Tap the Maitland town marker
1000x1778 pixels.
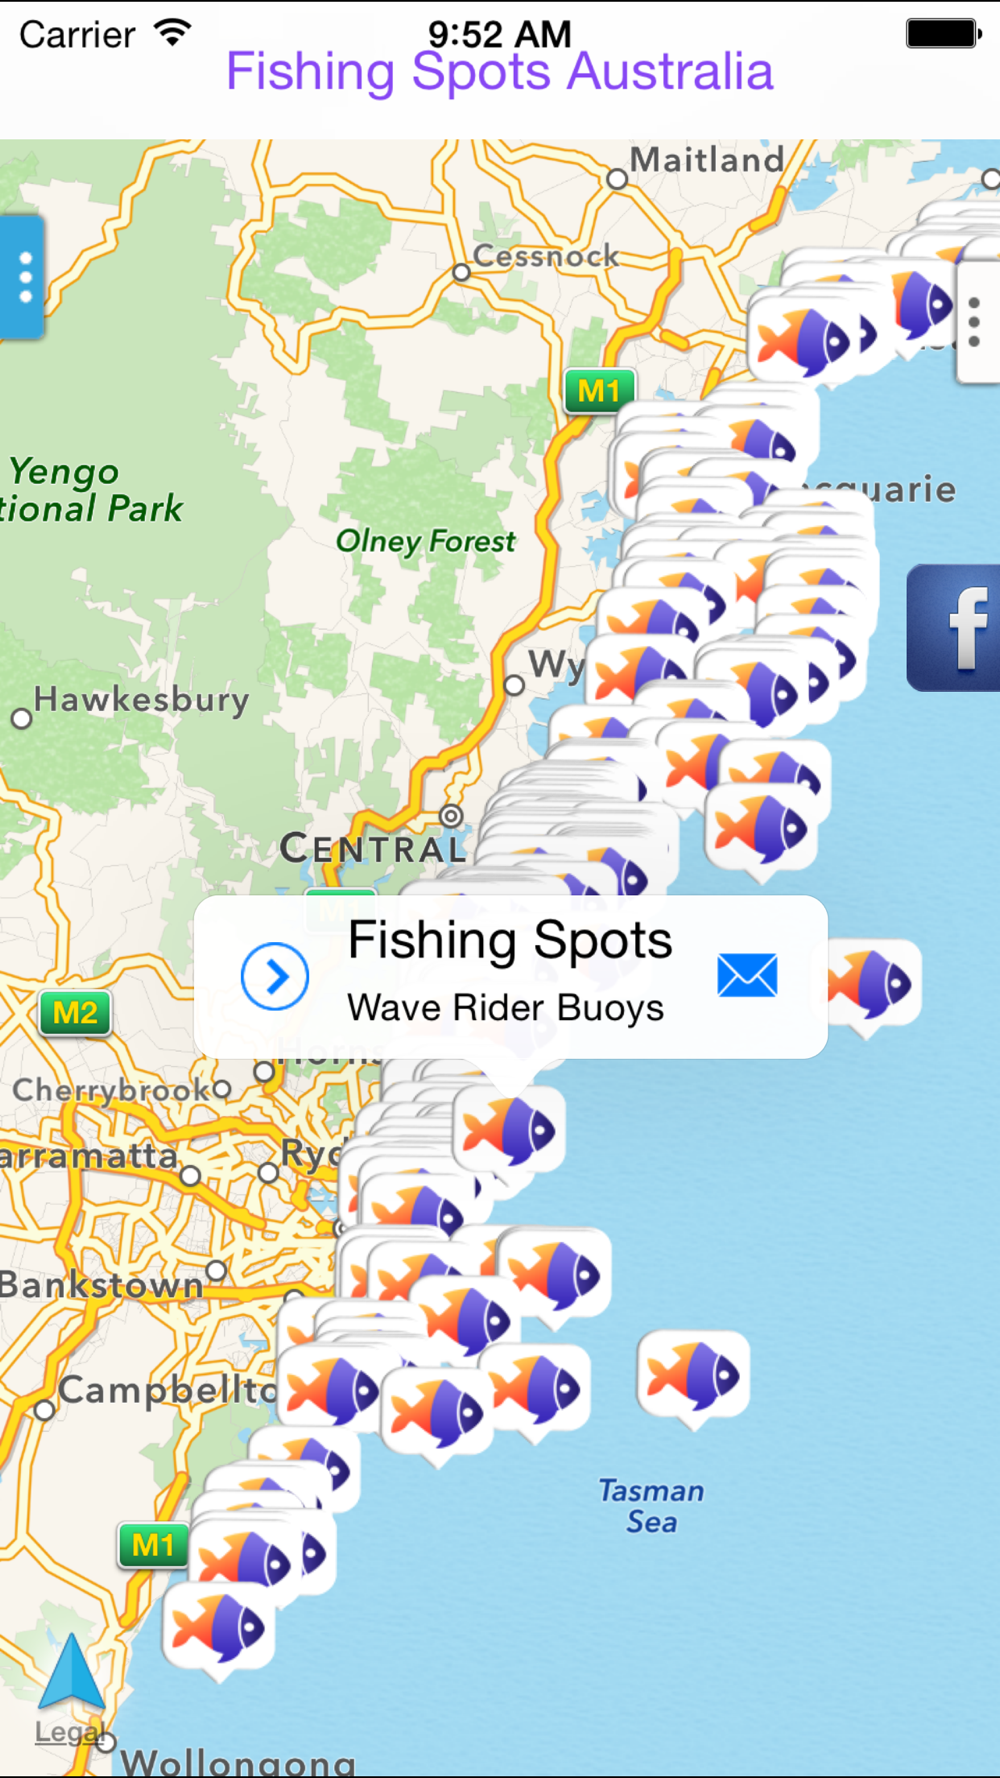click(617, 179)
